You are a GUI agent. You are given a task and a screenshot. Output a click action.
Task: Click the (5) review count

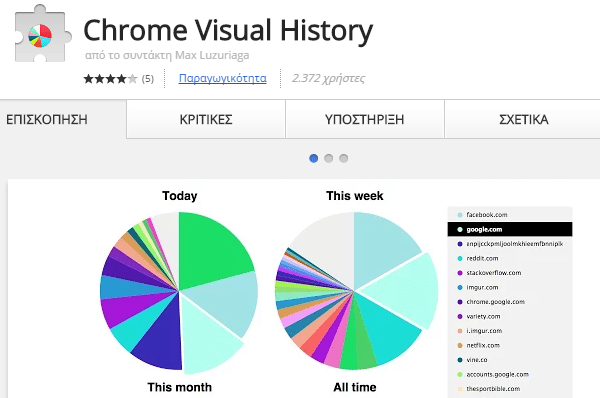(148, 79)
